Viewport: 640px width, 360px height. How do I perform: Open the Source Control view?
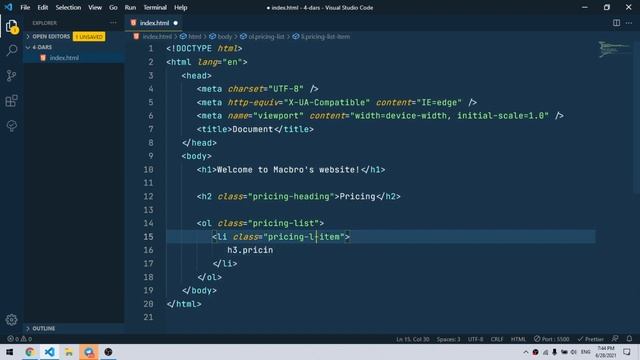pos(12,76)
